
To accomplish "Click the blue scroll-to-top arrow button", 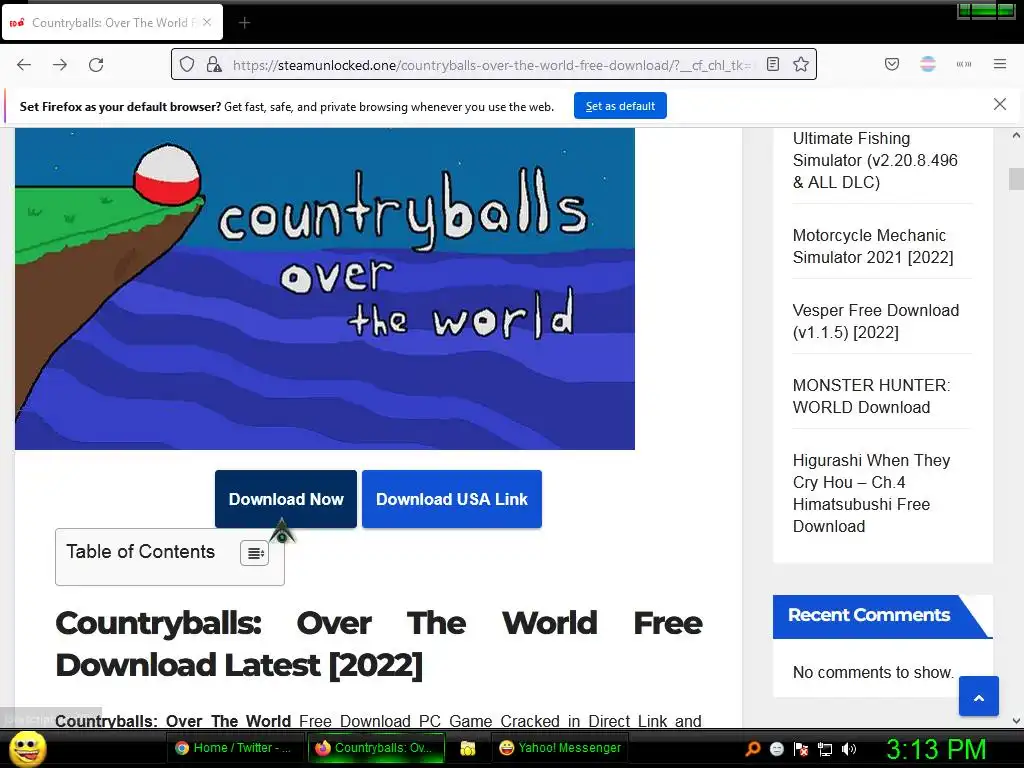I will (978, 696).
